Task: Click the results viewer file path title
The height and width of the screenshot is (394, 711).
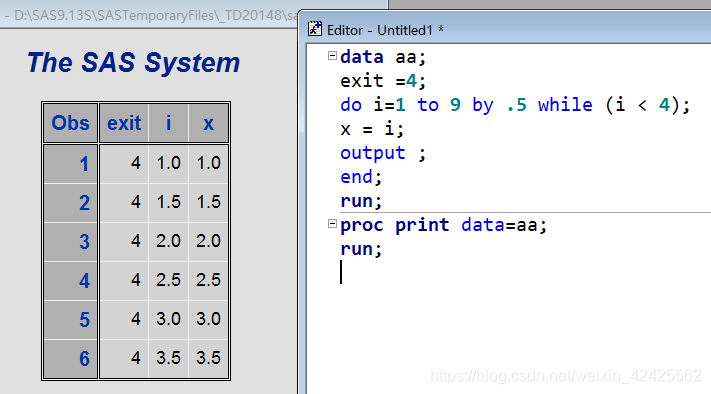Action: click(x=151, y=16)
